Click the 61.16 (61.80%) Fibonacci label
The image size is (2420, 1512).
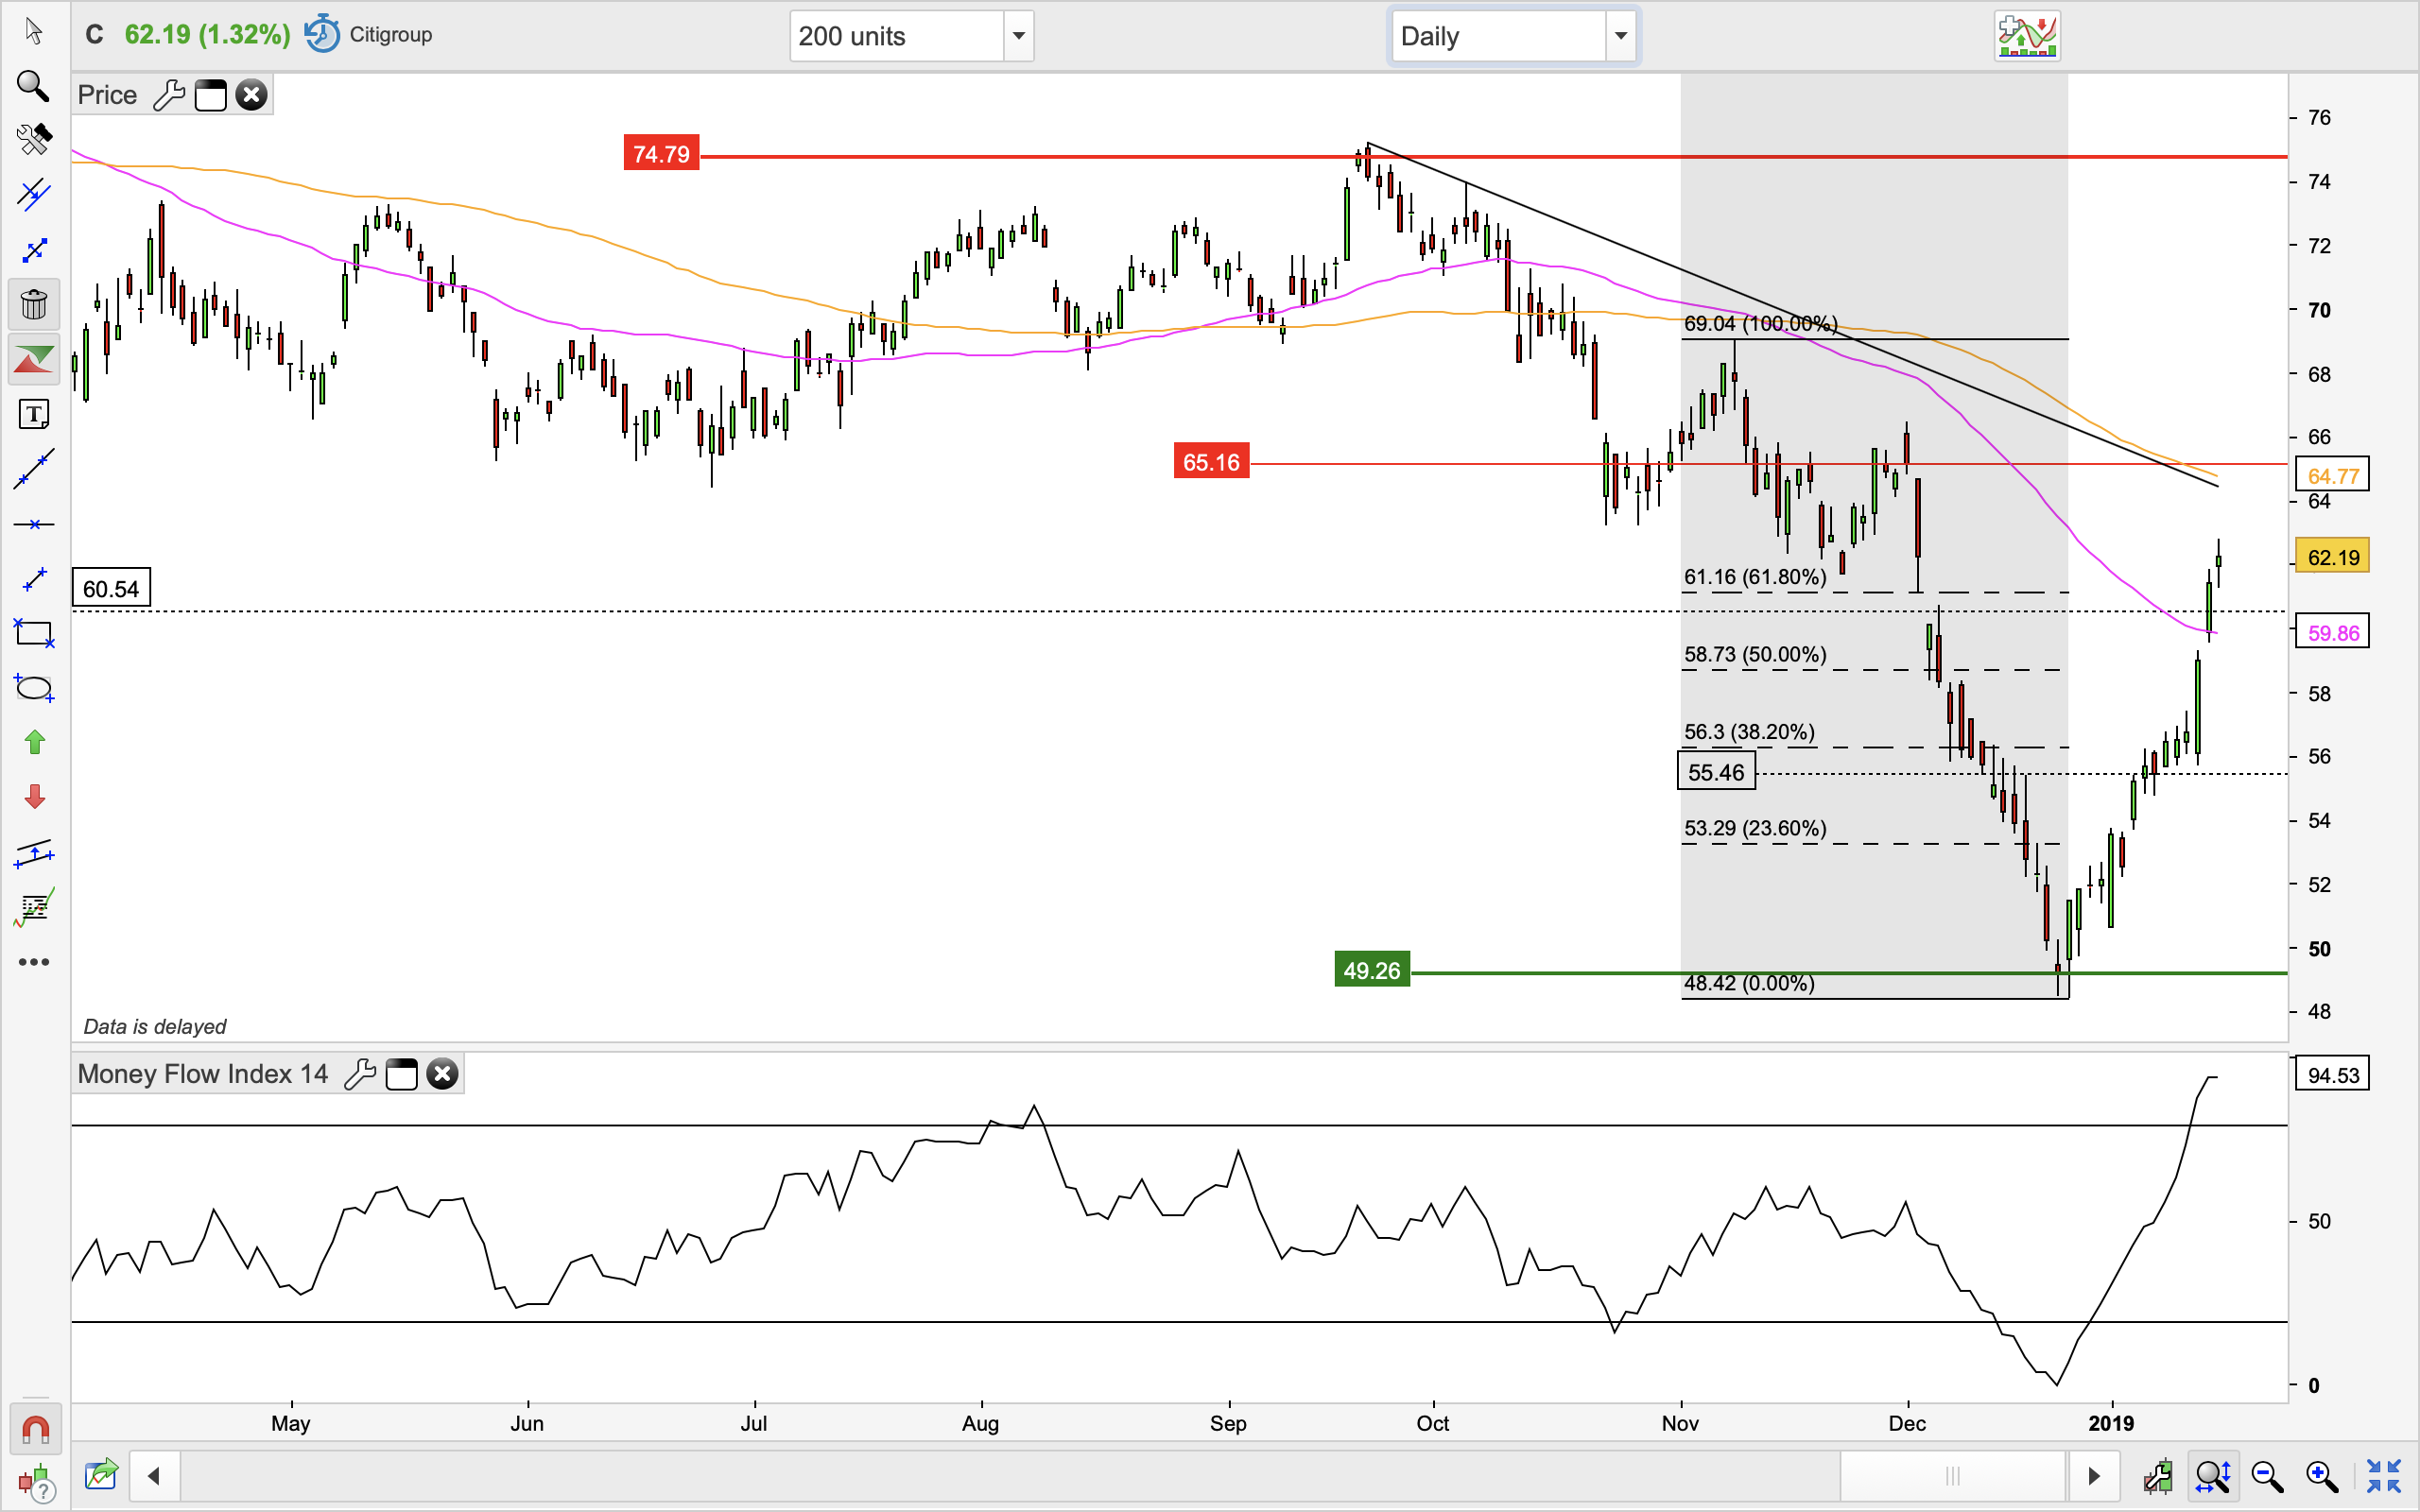1755,577
